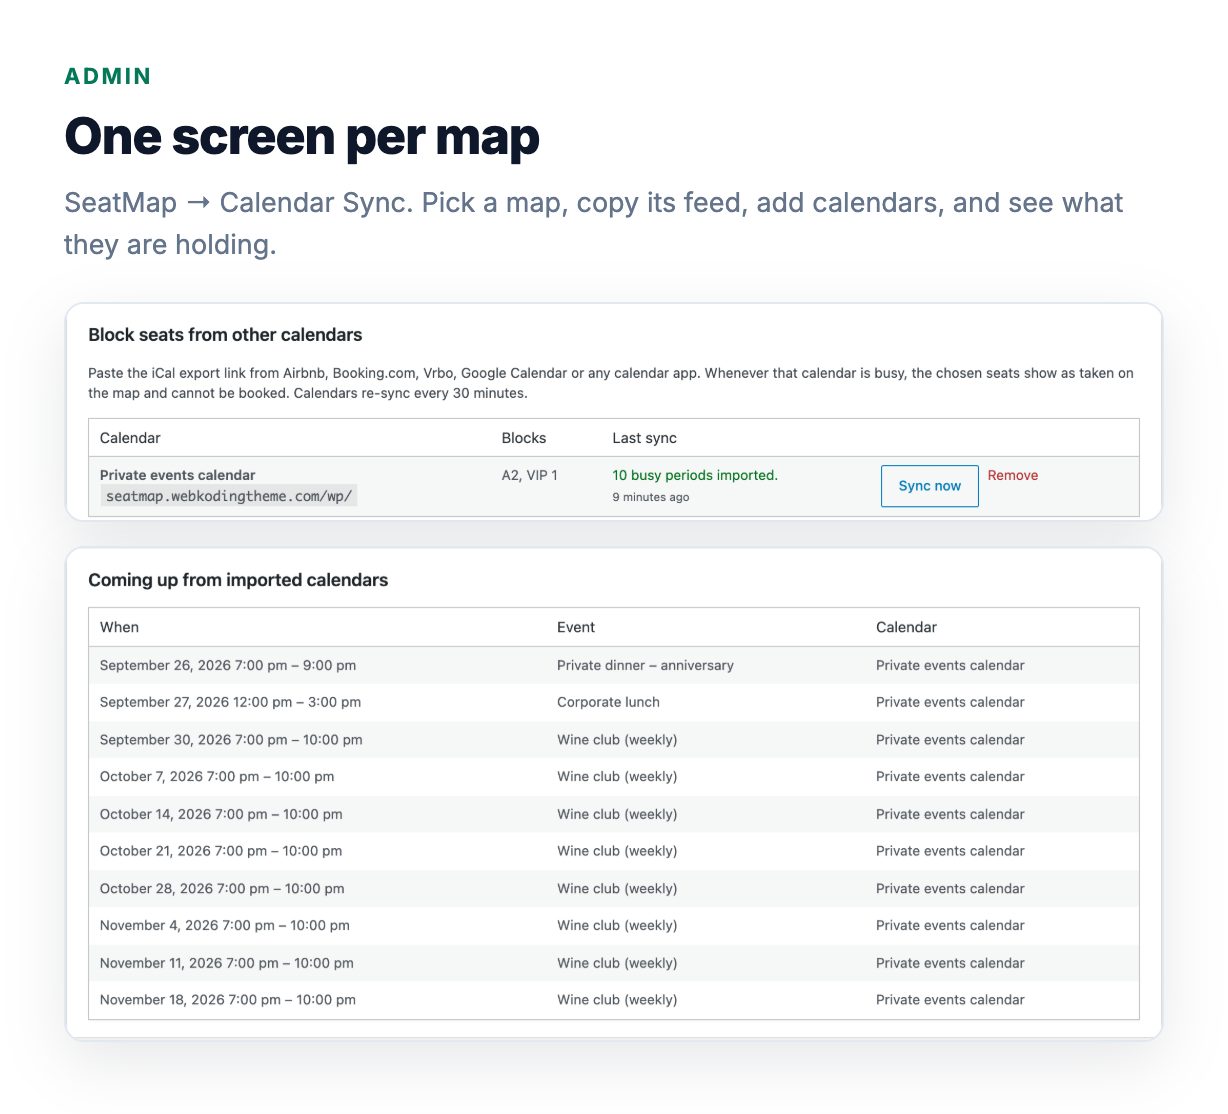
Task: Click the 9 minutes ago timestamp
Action: click(x=651, y=497)
